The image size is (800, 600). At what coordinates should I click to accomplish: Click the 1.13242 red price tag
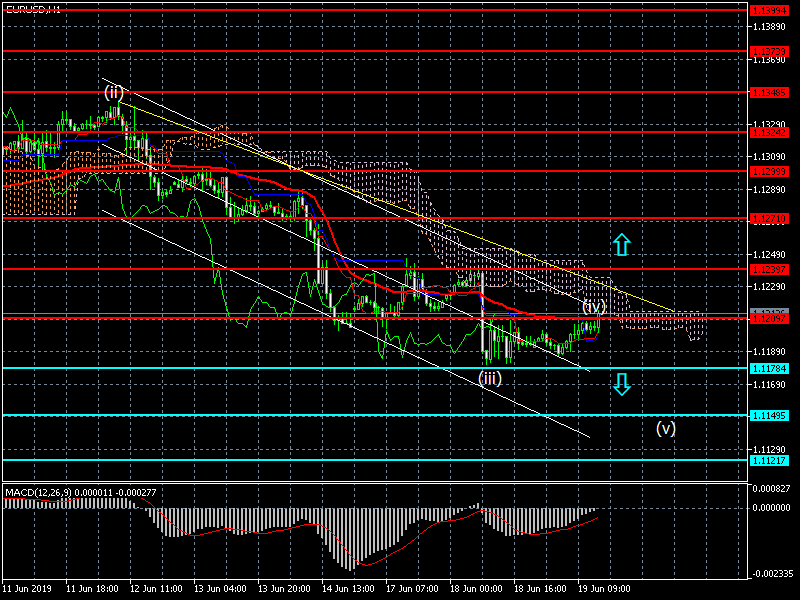pyautogui.click(x=769, y=132)
